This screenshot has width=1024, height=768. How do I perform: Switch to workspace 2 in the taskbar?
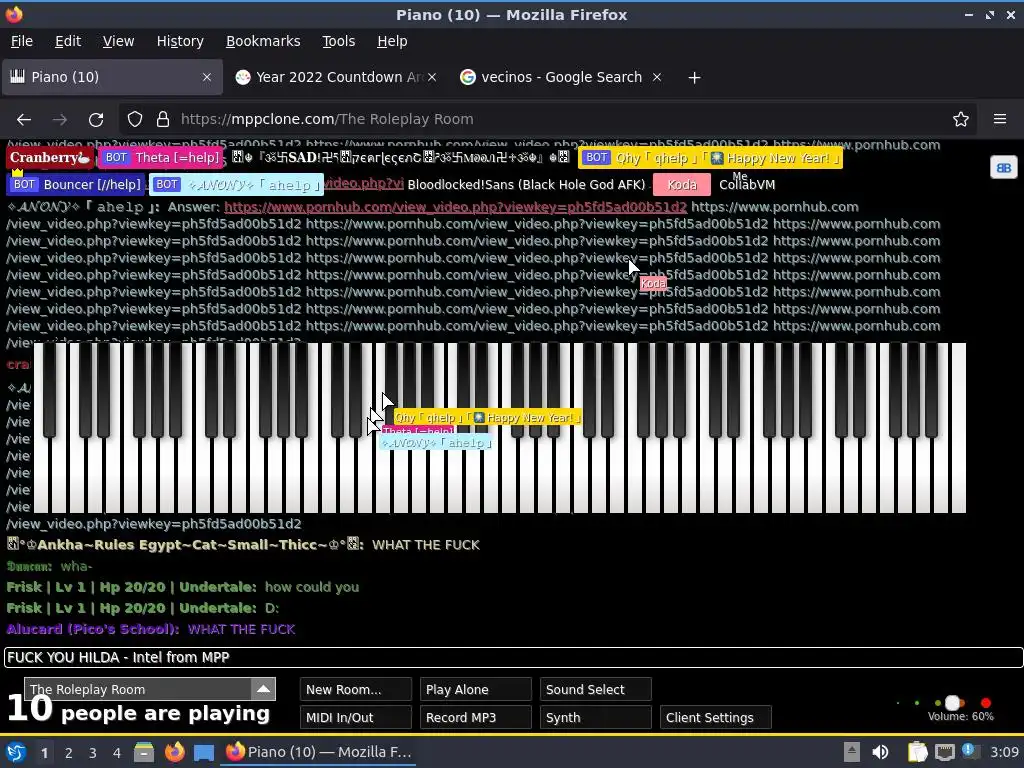pyautogui.click(x=69, y=753)
